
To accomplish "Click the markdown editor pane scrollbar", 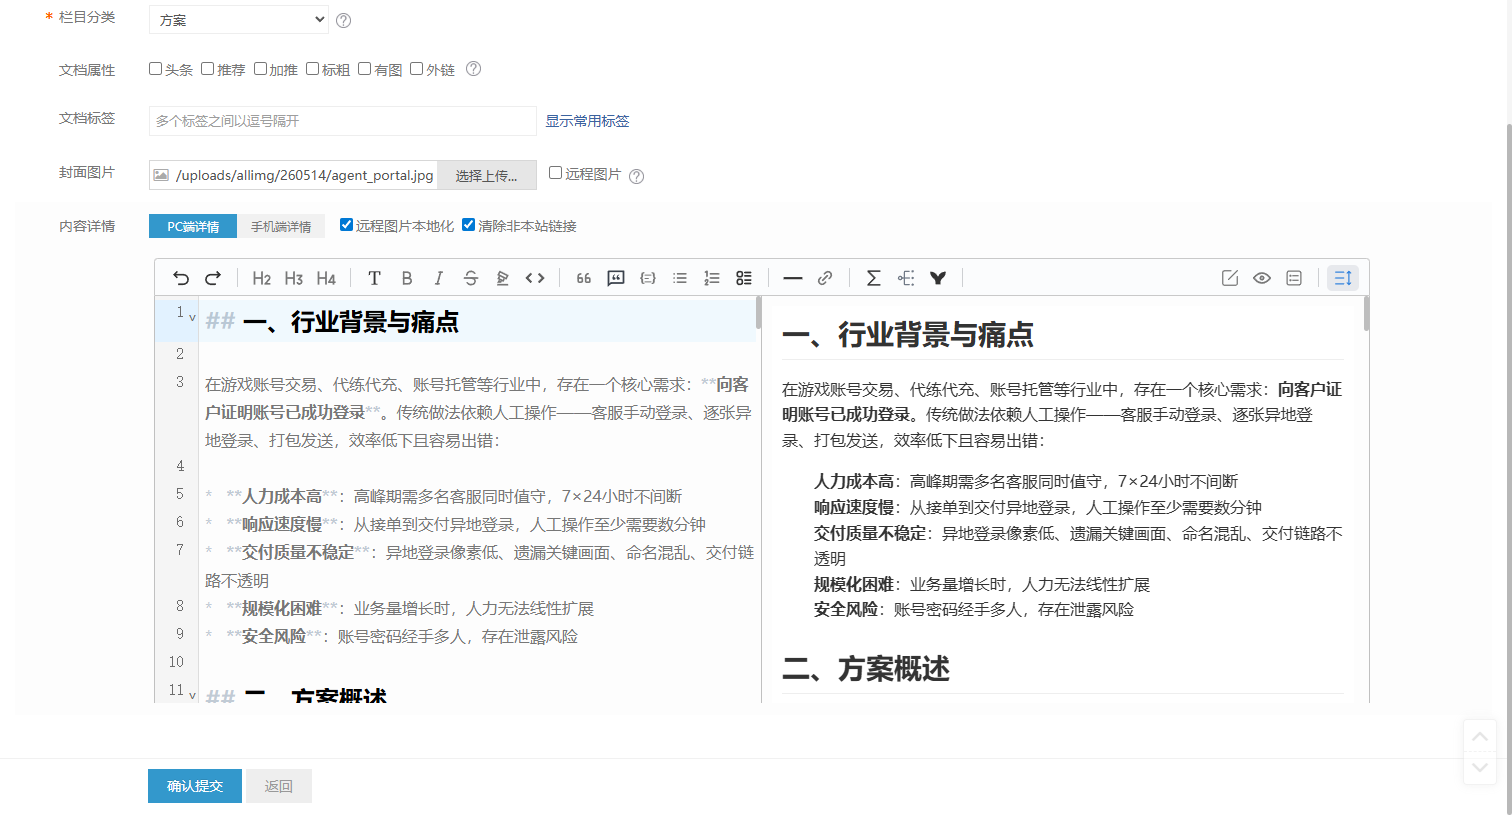I will (x=758, y=312).
